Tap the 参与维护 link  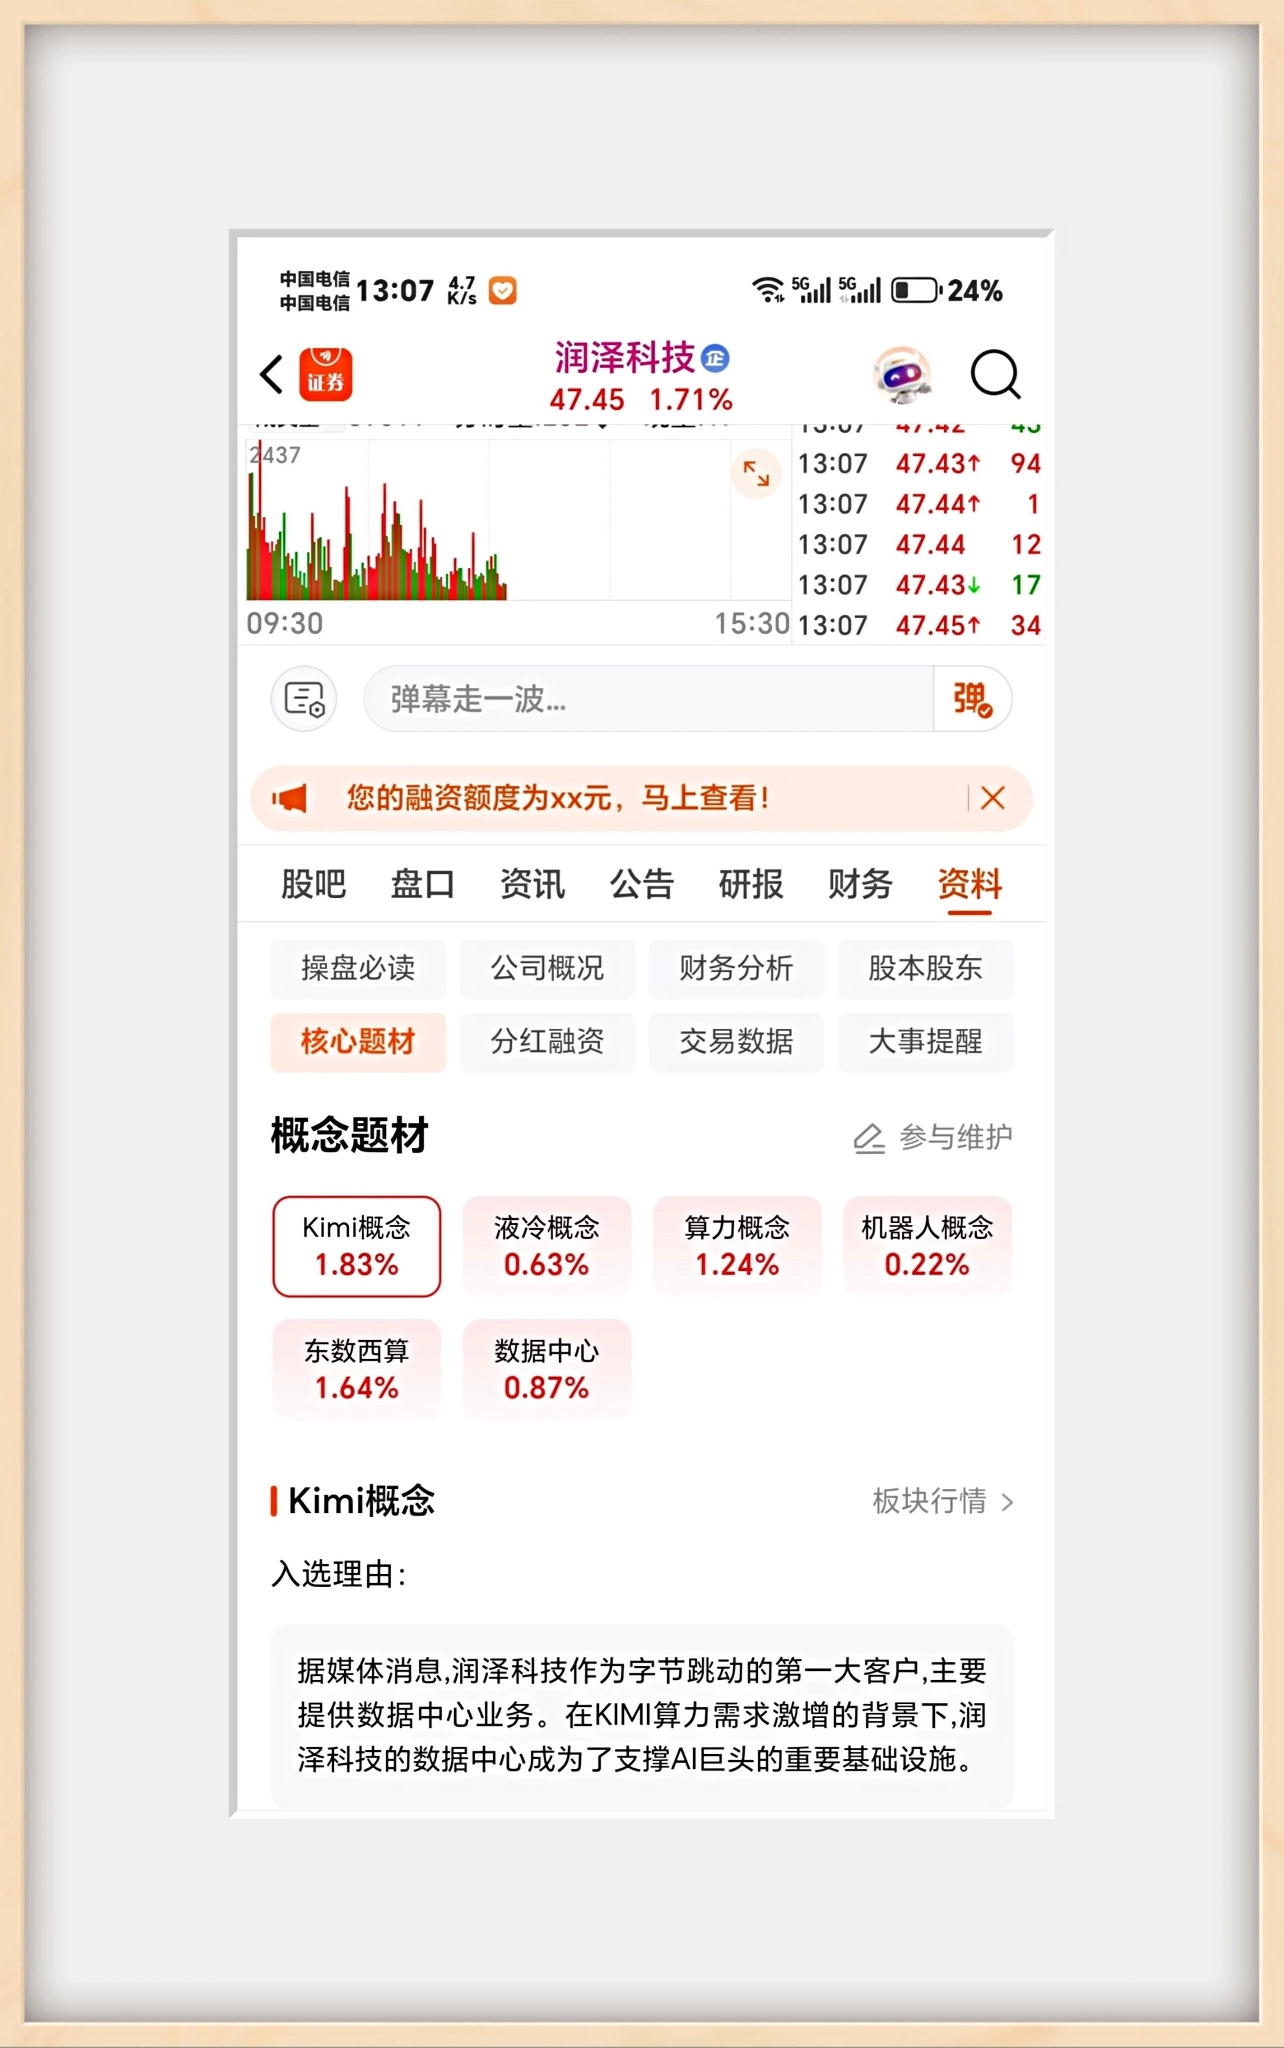point(955,1138)
